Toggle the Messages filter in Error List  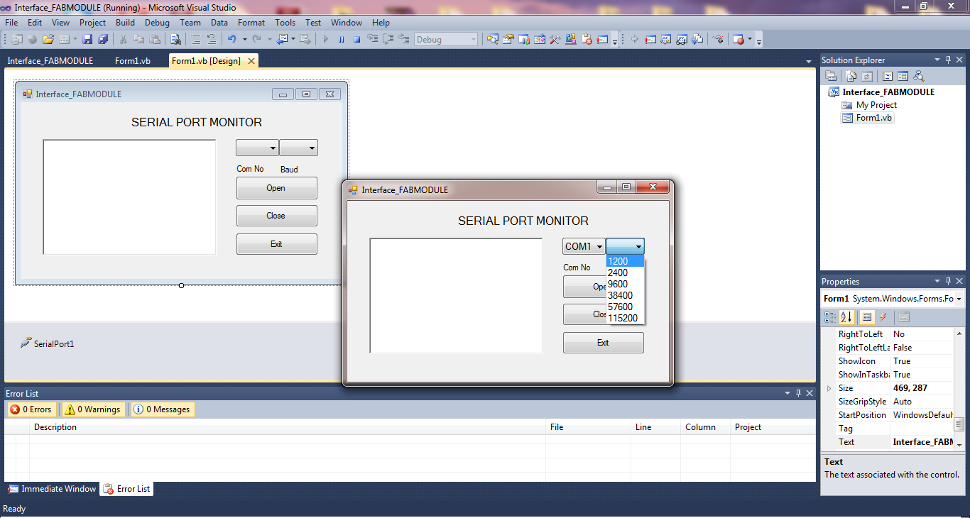pos(161,409)
